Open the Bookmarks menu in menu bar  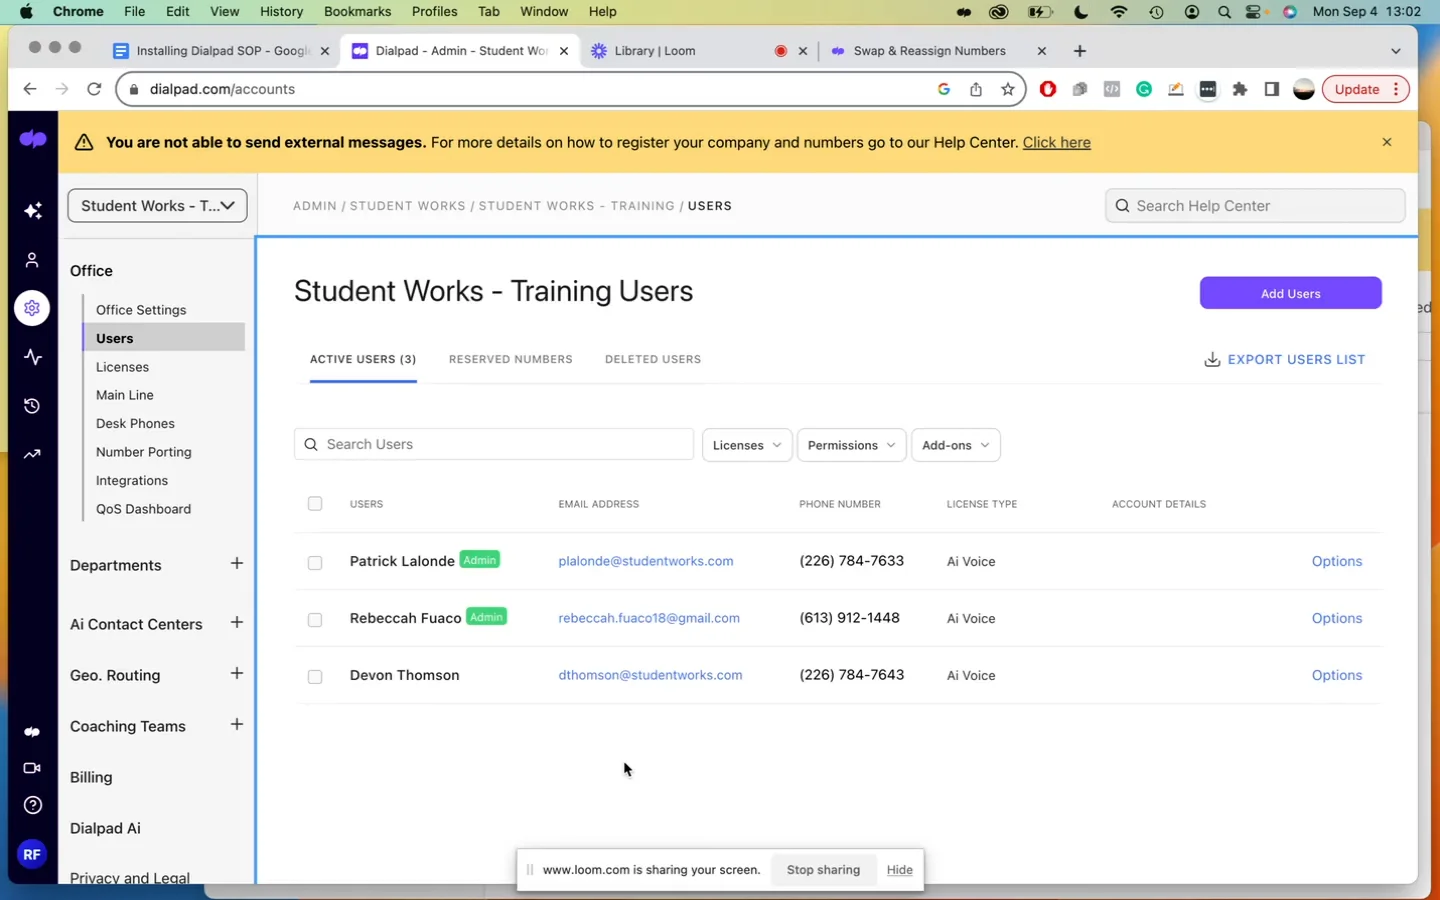tap(357, 12)
